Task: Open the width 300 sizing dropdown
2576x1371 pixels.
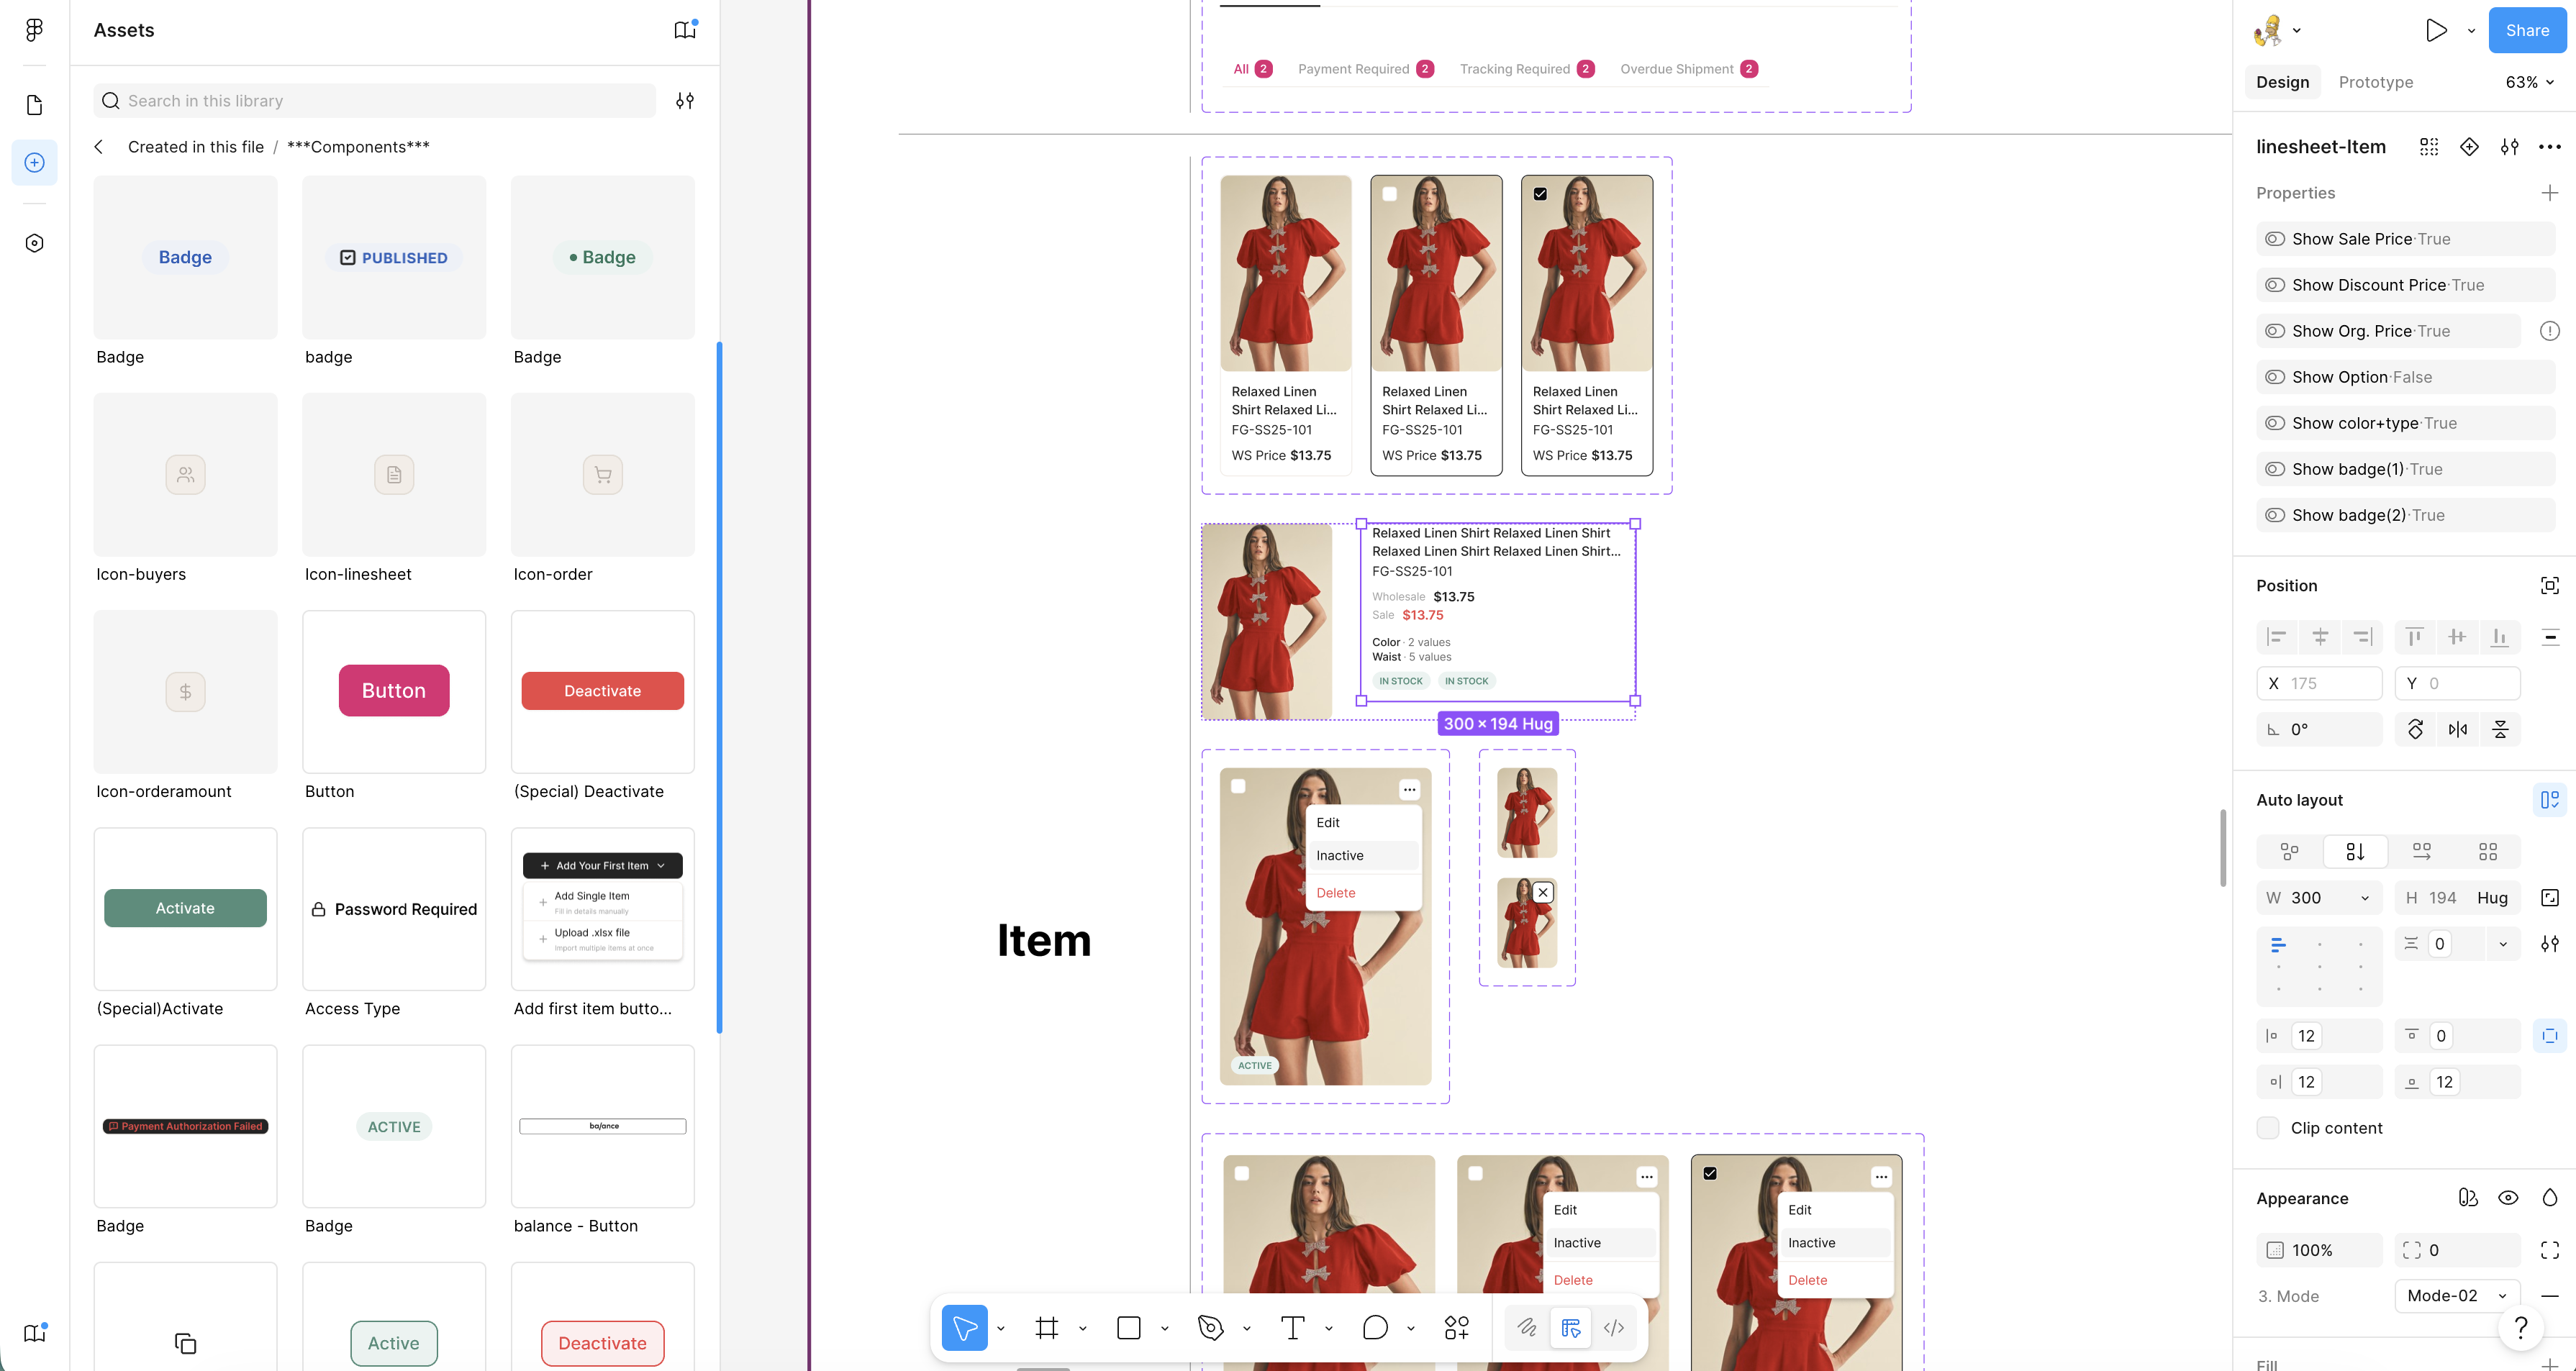Action: pos(2365,898)
